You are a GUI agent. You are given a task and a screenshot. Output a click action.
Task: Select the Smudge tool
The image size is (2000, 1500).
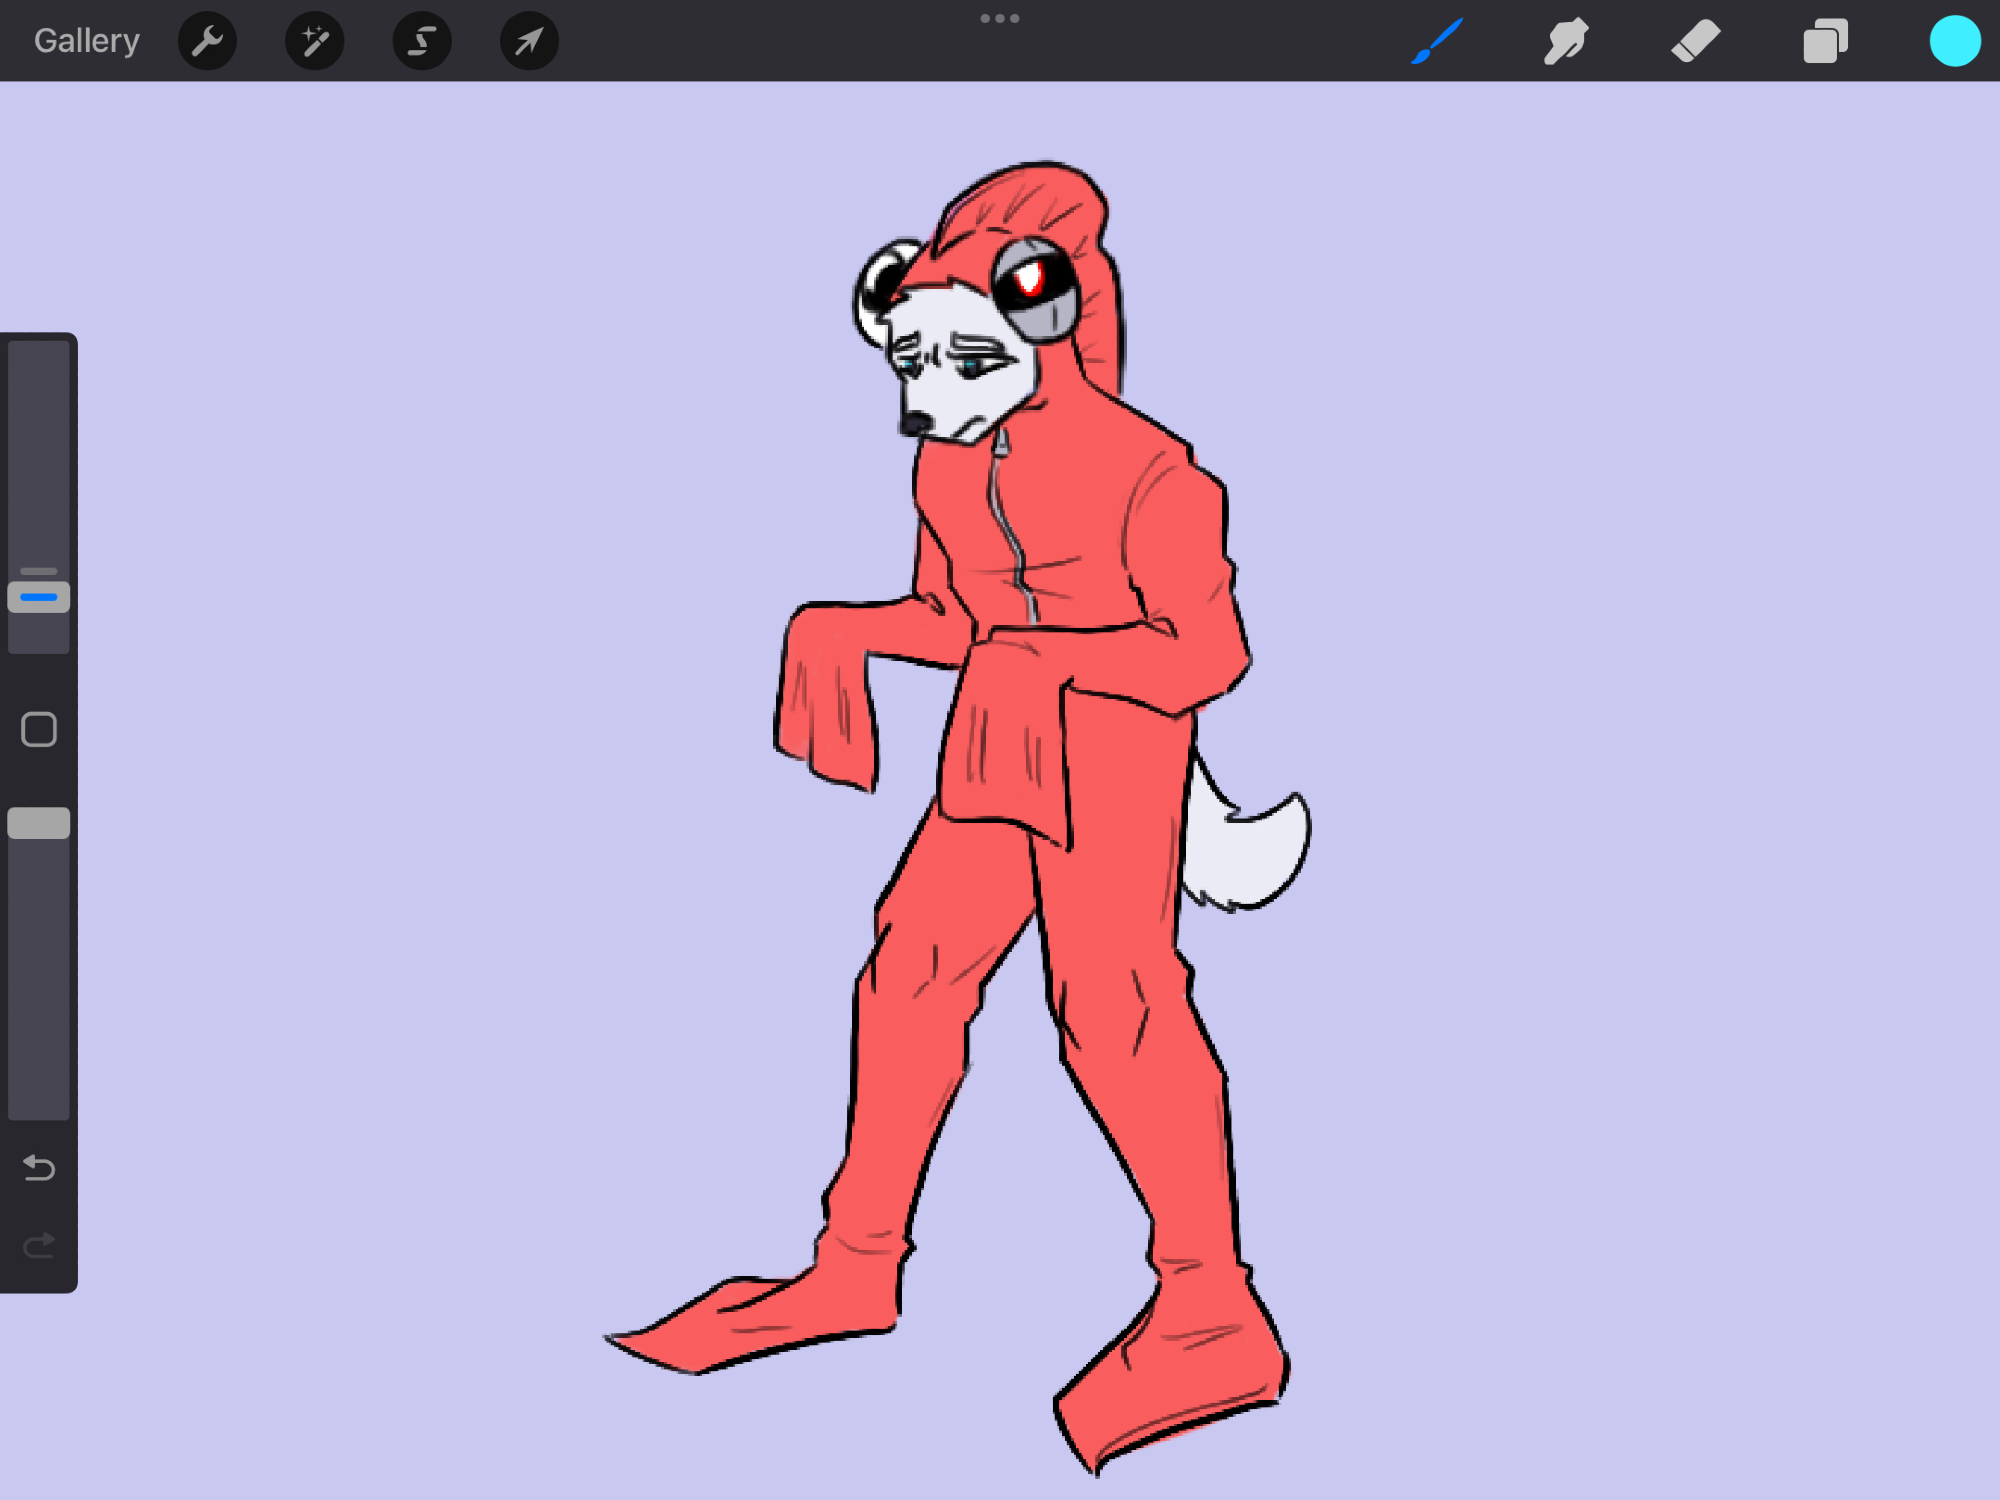click(1566, 41)
